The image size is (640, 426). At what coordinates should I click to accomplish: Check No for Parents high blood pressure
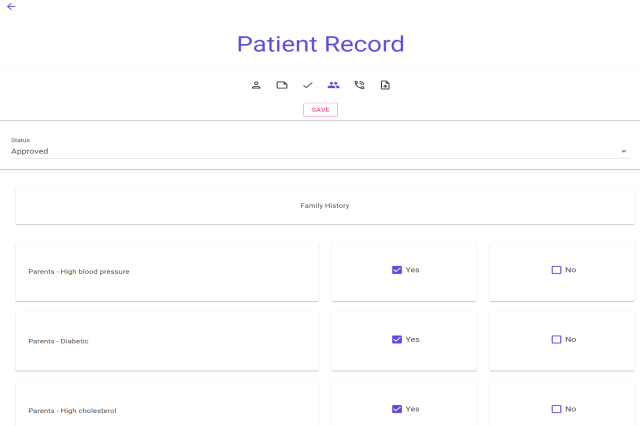pyautogui.click(x=557, y=270)
